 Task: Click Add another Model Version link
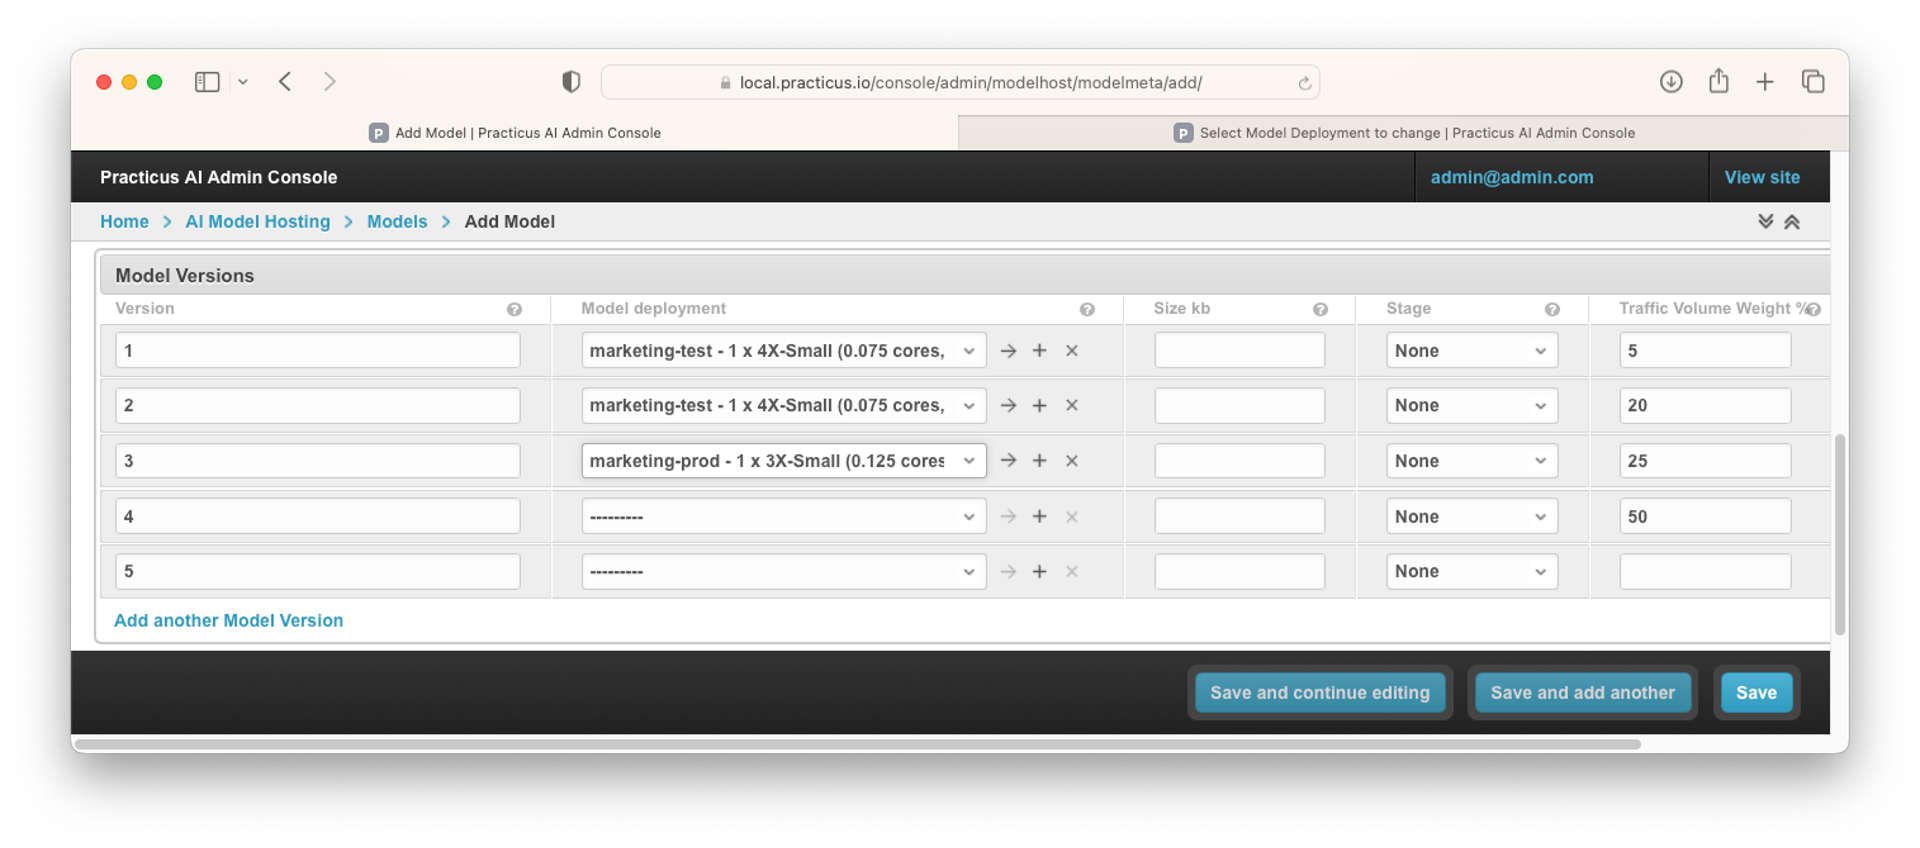click(228, 621)
